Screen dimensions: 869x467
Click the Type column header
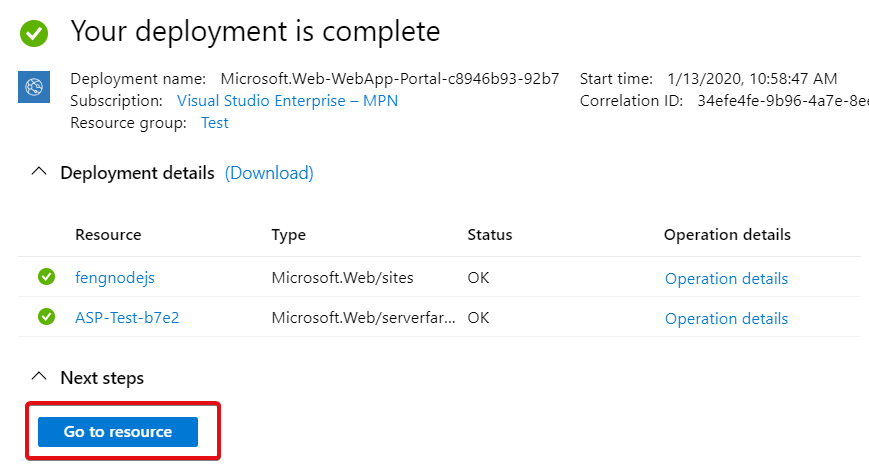click(288, 235)
